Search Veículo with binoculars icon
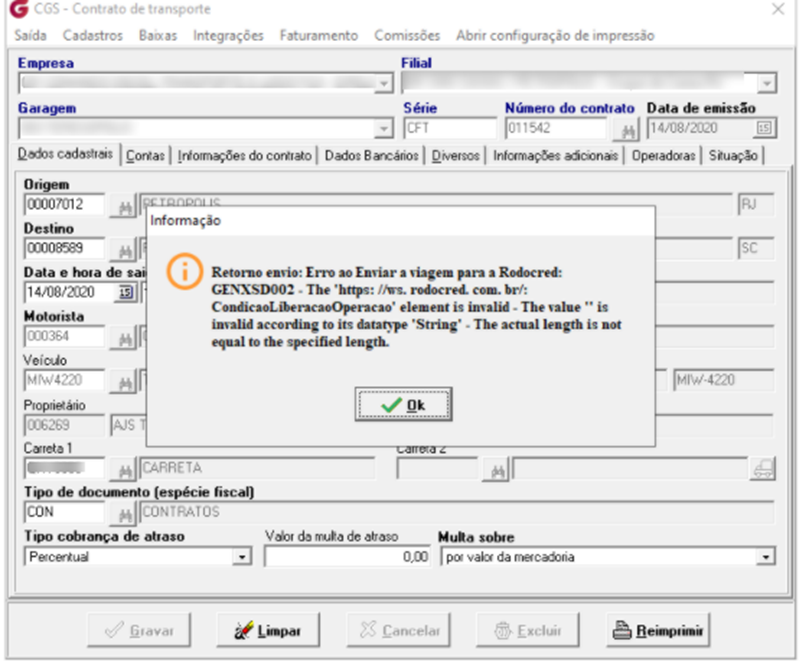This screenshot has width=809, height=661. pyautogui.click(x=124, y=383)
